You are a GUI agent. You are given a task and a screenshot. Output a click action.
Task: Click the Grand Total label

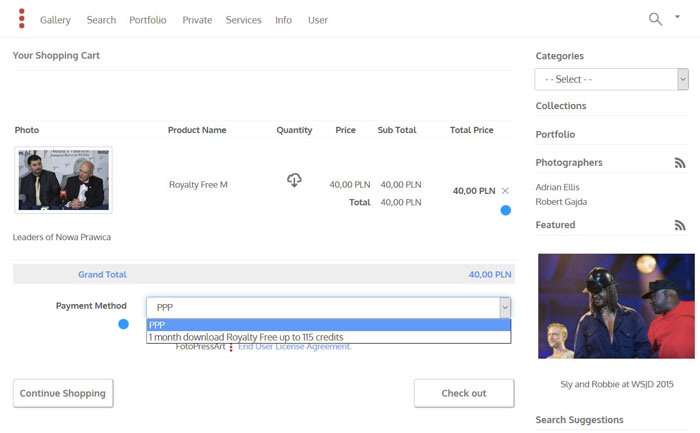pos(102,275)
